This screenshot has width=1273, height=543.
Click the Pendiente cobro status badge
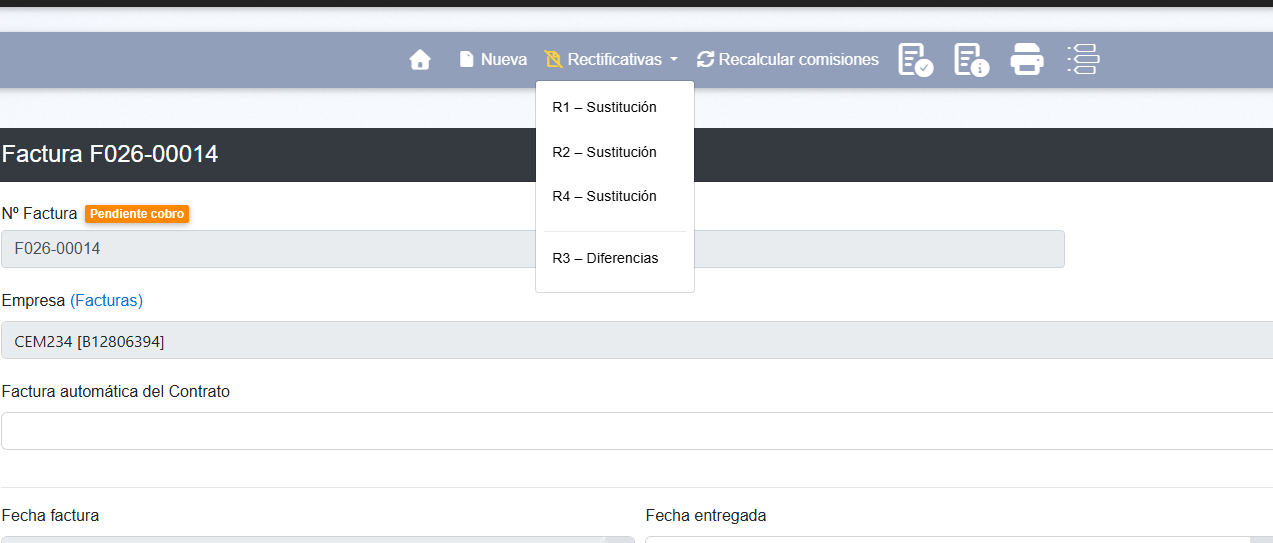click(137, 214)
